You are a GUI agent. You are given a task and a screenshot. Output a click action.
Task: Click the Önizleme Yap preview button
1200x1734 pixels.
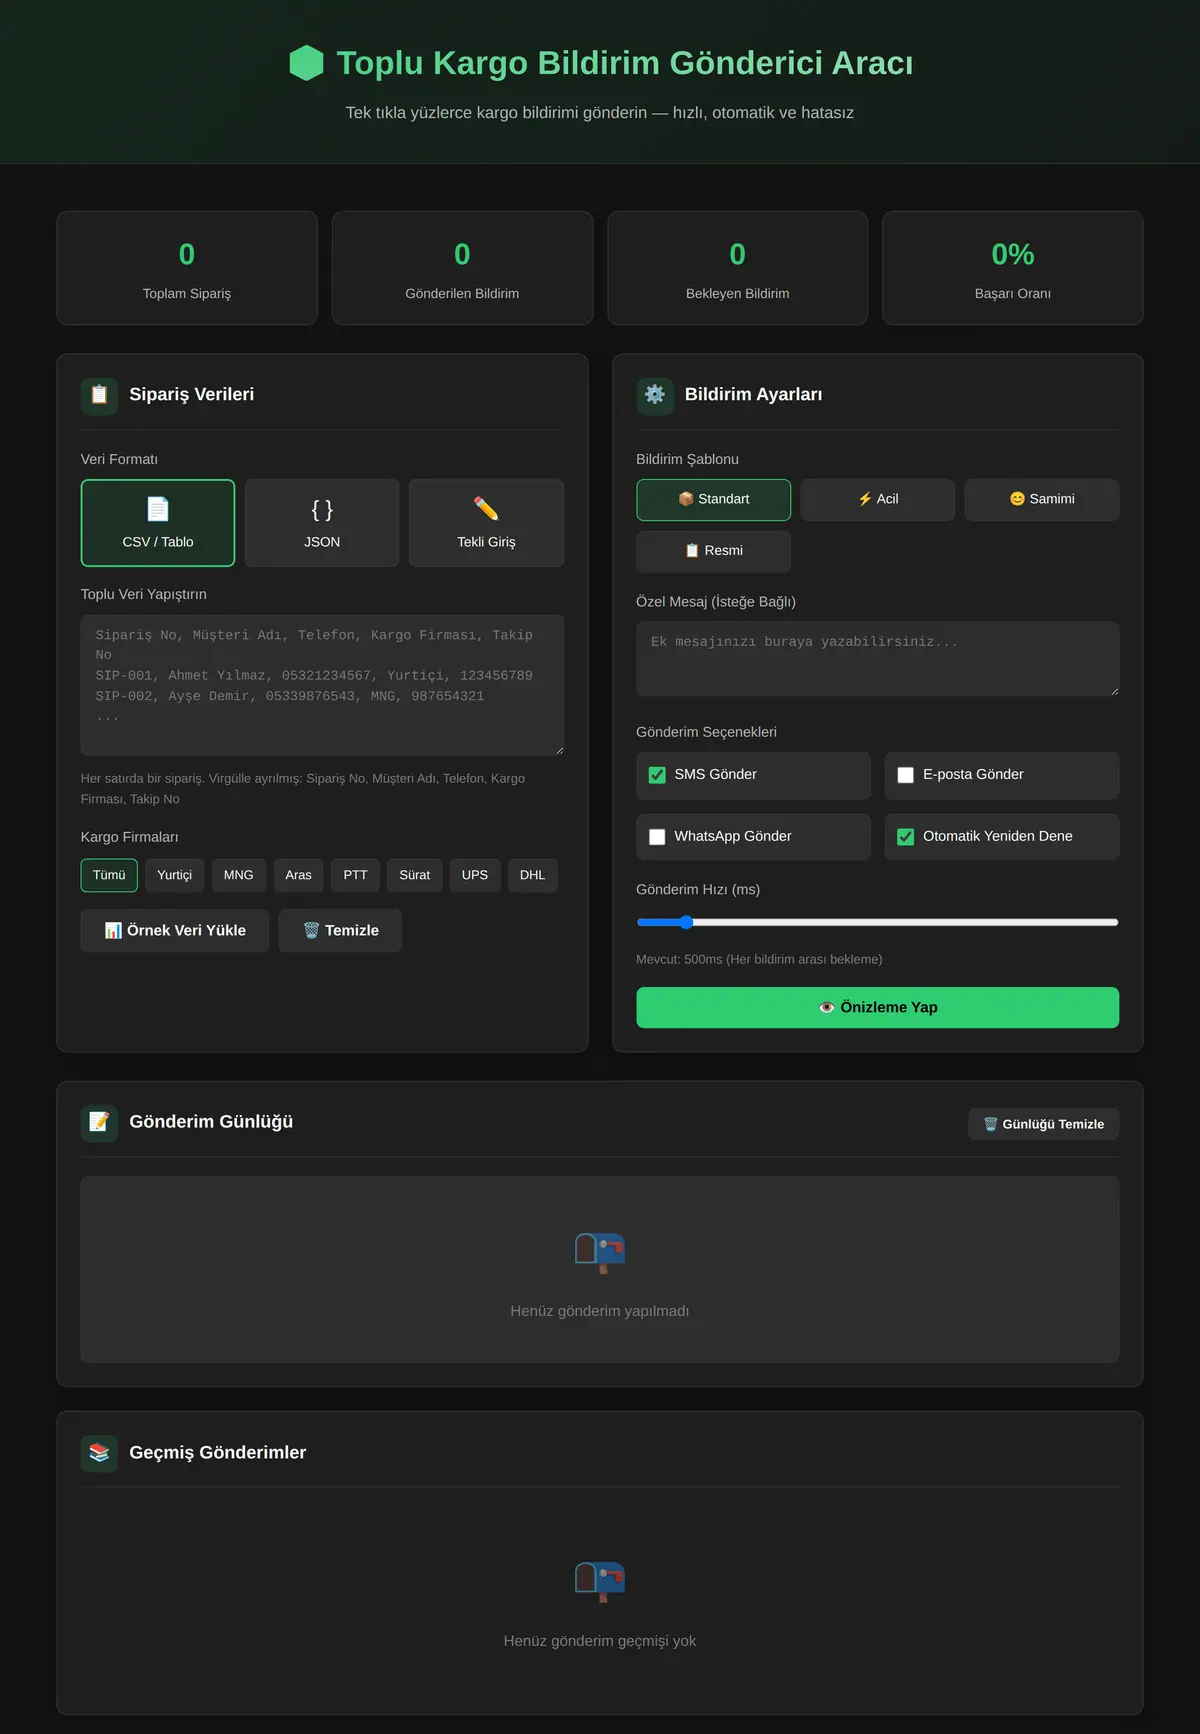point(878,1008)
